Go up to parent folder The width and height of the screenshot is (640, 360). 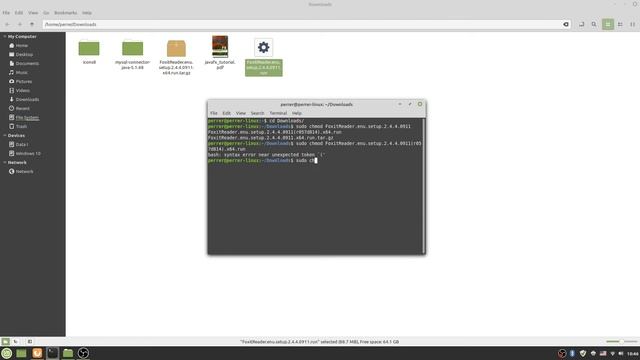point(32,24)
